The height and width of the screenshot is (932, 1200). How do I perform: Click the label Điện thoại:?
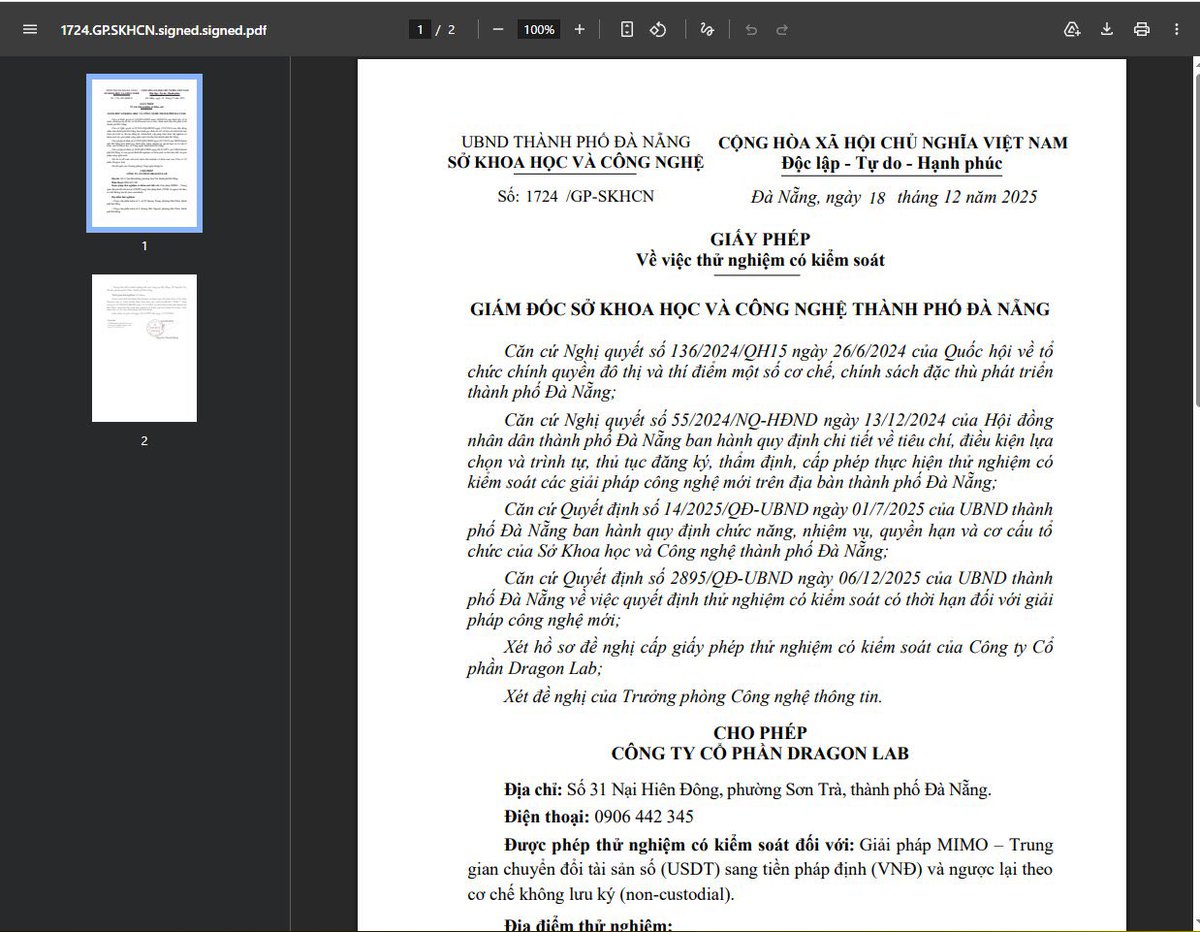[x=547, y=817]
